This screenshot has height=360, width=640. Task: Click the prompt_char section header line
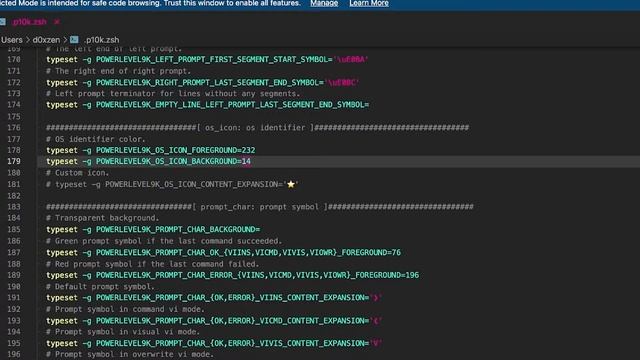[260, 207]
